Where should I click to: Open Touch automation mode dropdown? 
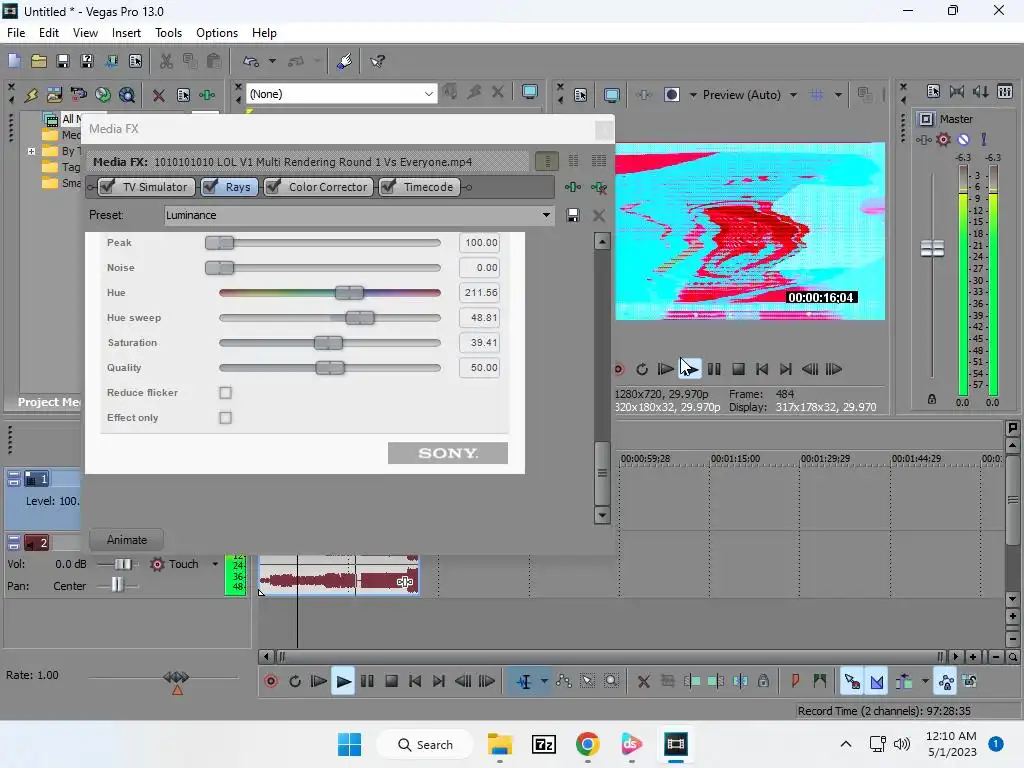(x=215, y=564)
